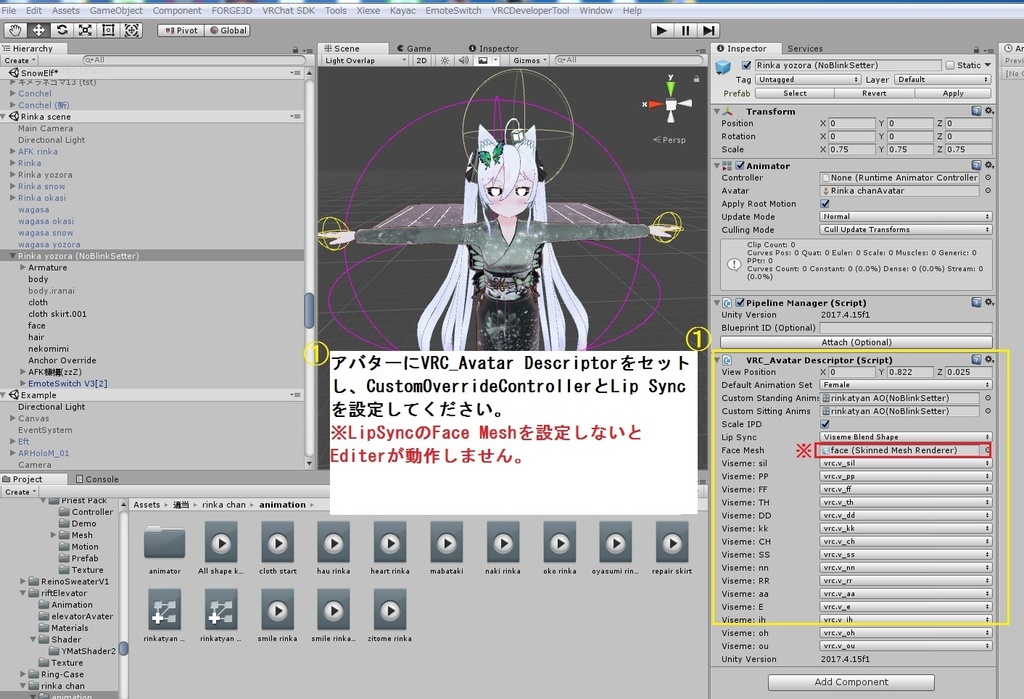
Task: Open the Culling Mode dropdown
Action: click(906, 230)
